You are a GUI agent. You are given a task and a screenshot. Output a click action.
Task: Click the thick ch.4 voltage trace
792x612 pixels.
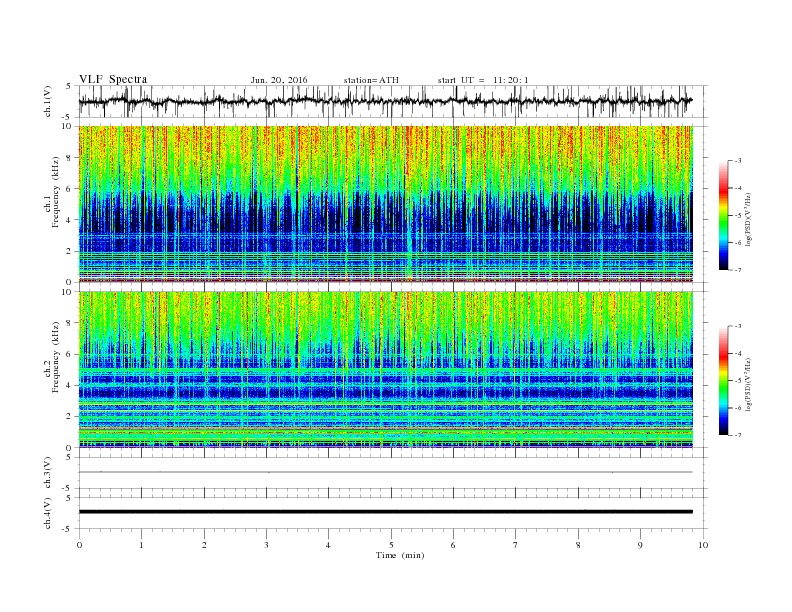point(386,512)
